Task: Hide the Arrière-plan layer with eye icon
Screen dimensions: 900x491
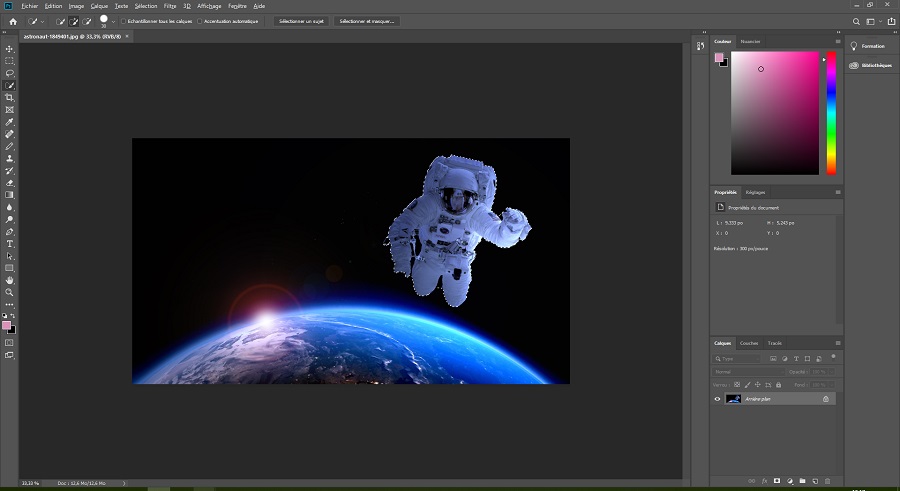Action: click(x=717, y=399)
